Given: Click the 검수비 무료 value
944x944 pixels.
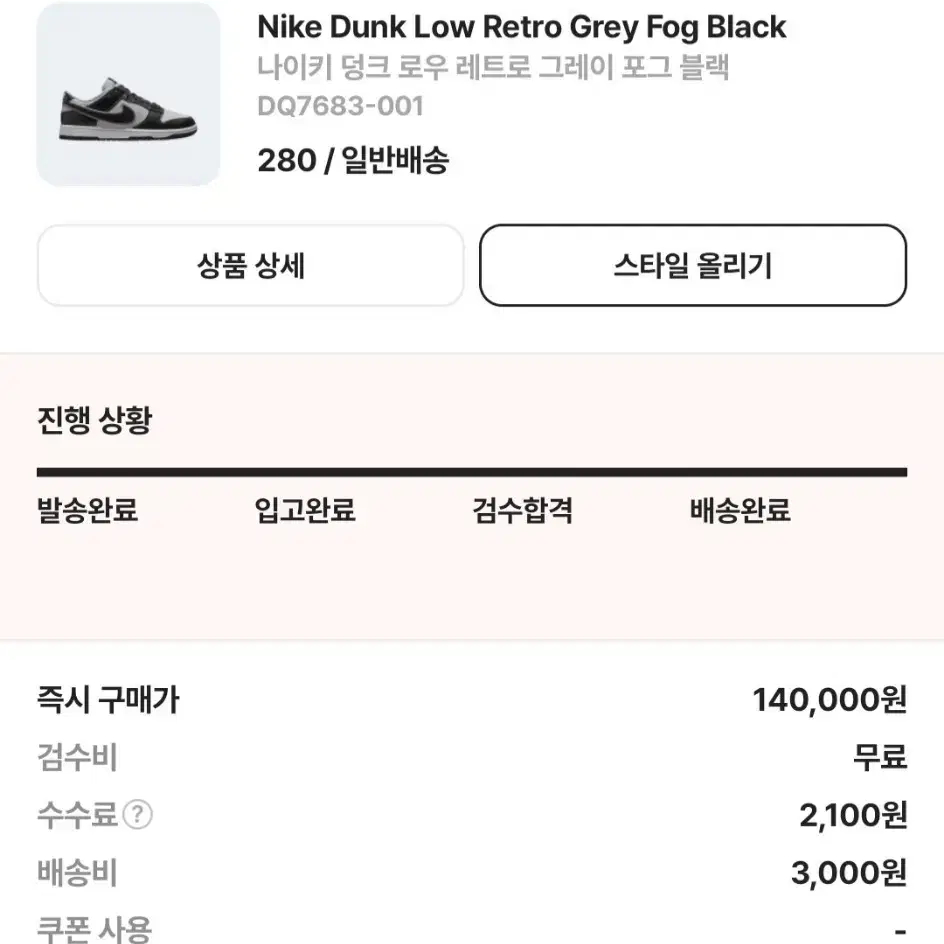Looking at the screenshot, I should (880, 757).
